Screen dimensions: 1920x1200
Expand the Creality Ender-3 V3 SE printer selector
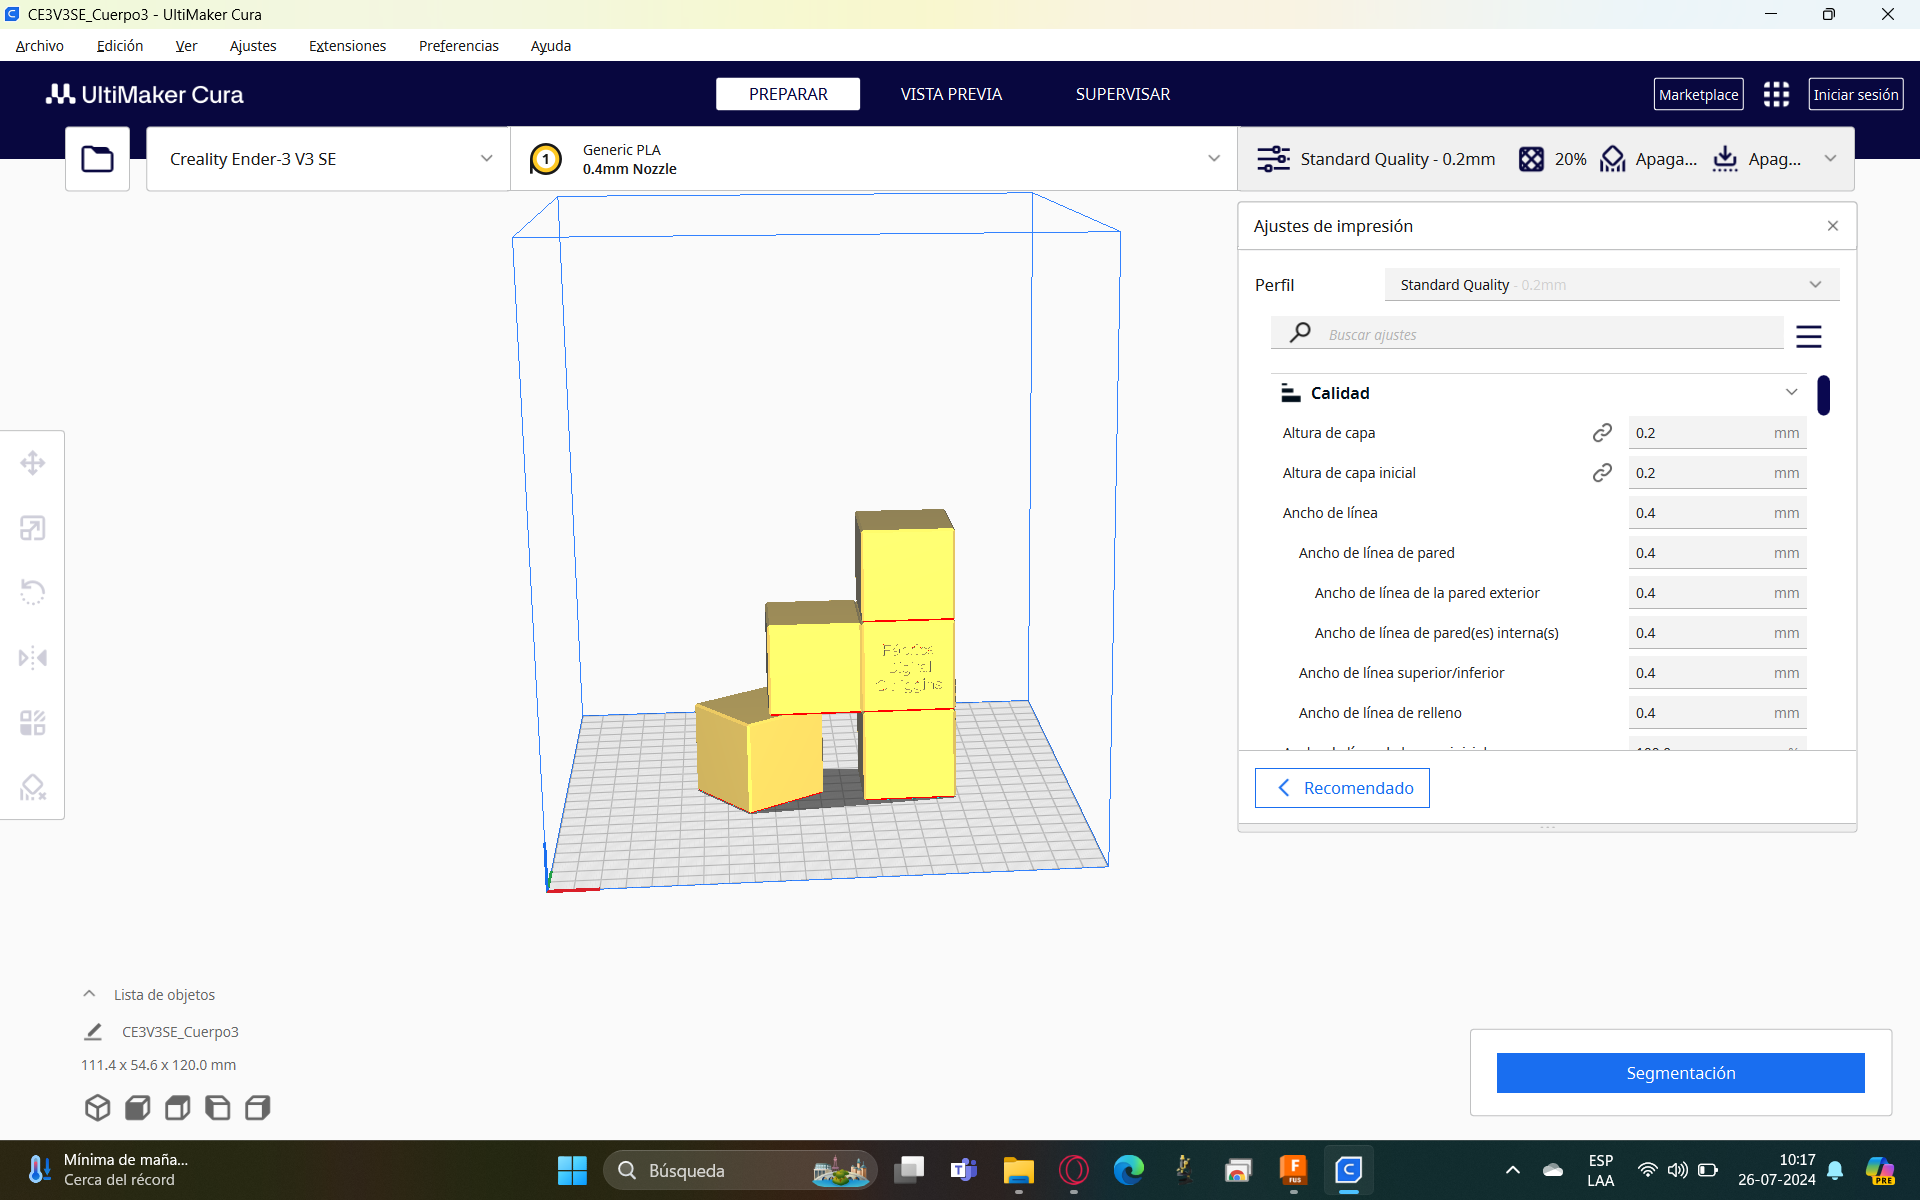click(328, 159)
